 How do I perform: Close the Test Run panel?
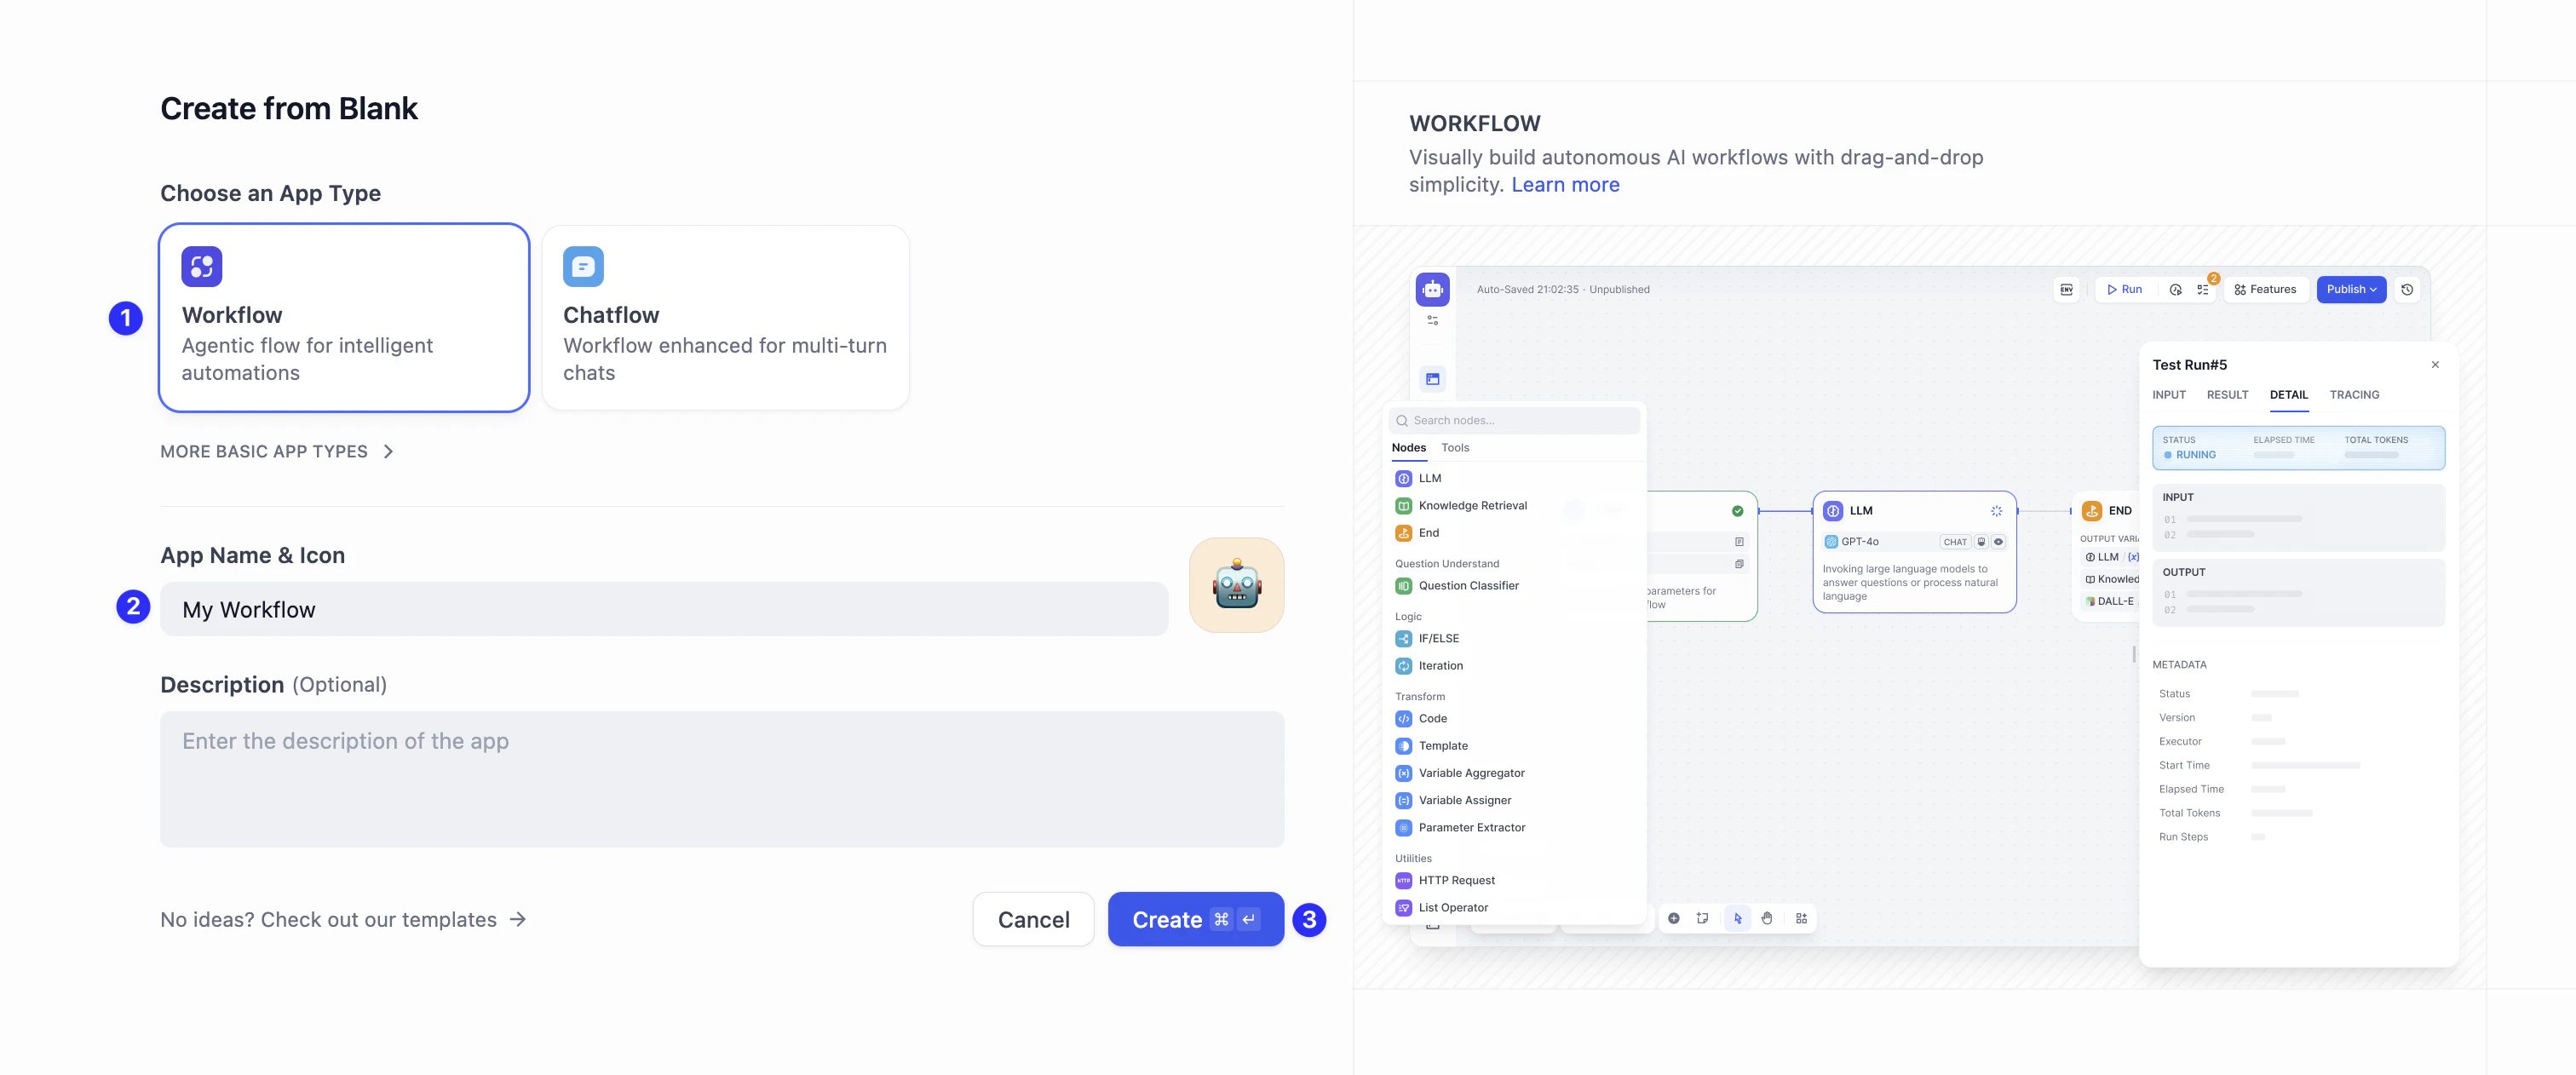[2435, 365]
